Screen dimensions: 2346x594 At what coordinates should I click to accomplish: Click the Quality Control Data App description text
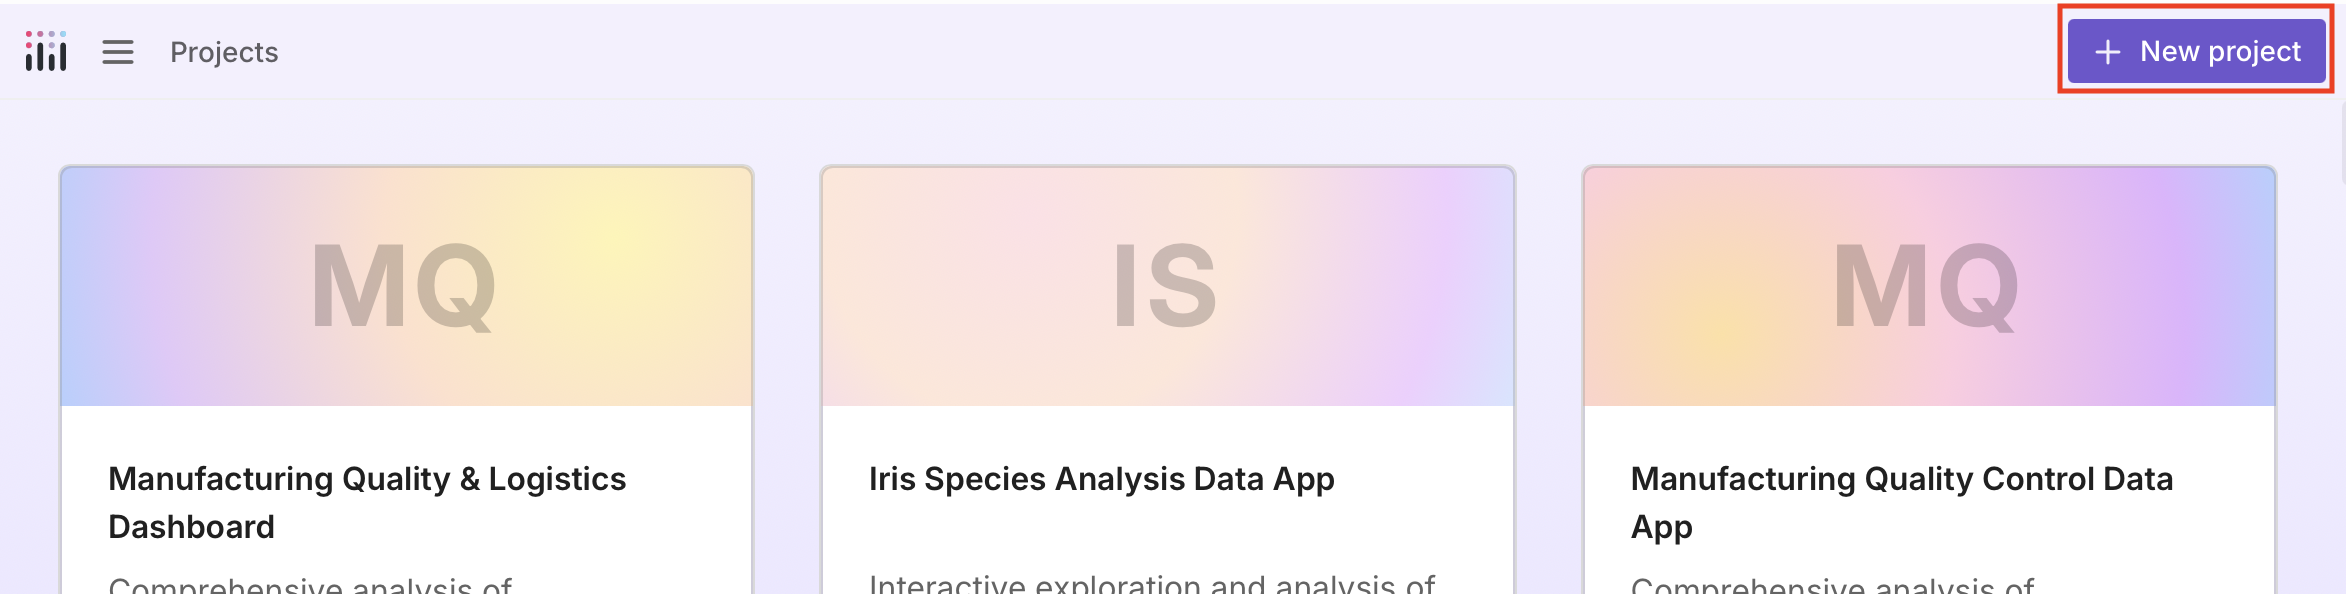pos(1832,585)
